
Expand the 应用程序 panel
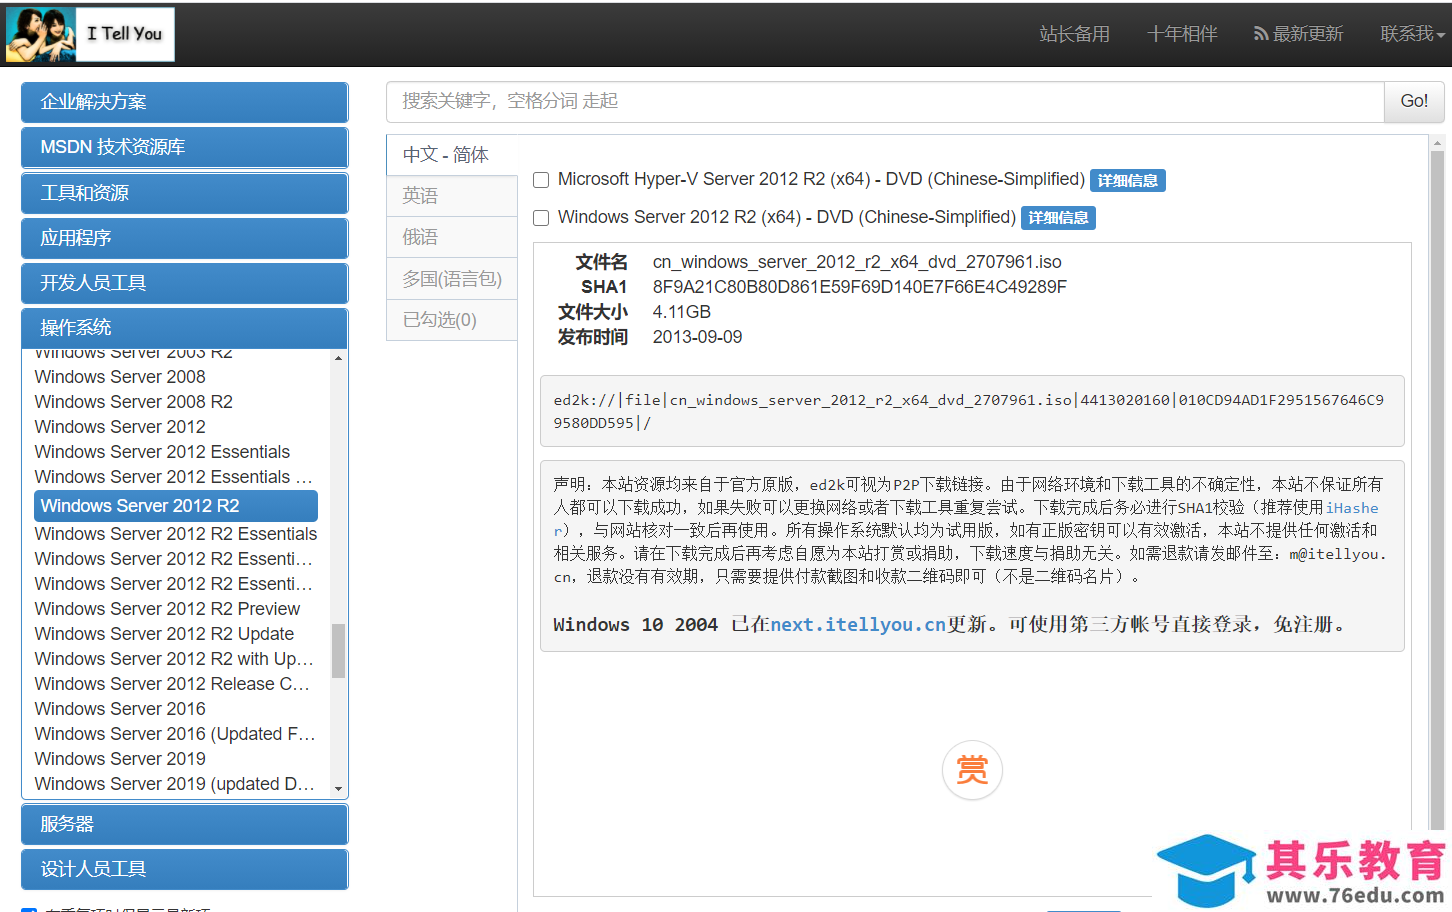185,238
